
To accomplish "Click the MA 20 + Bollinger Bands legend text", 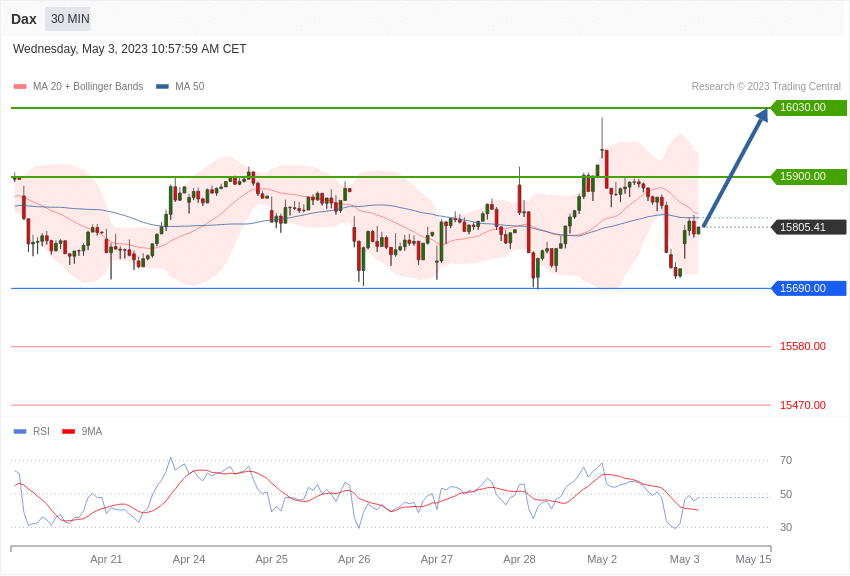I will coord(88,87).
